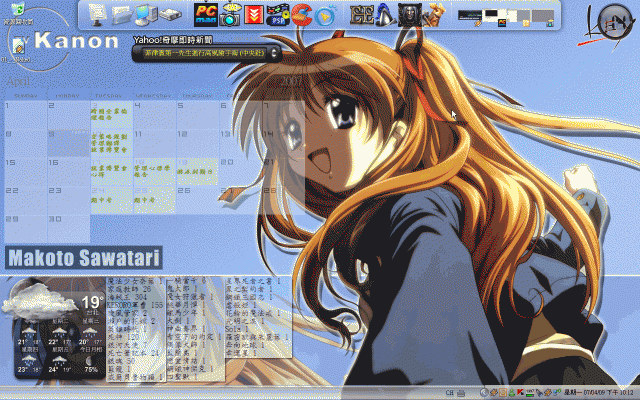Click the "海賊王 304" list entry
640x400 pixels.
[x=127, y=297]
